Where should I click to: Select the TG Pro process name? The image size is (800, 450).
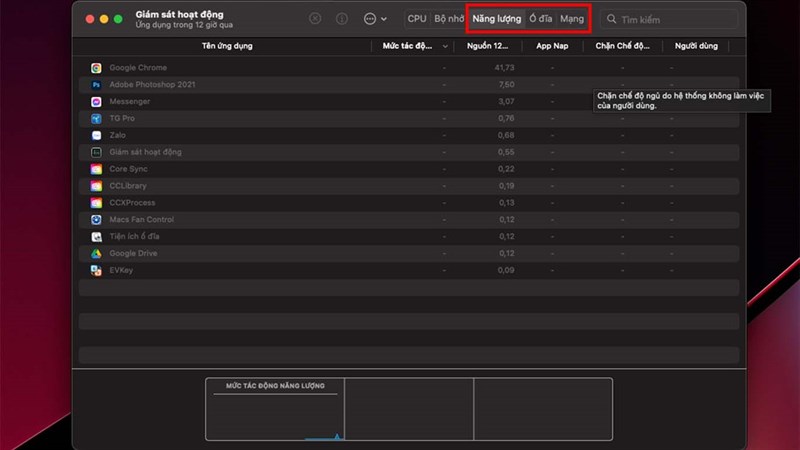(x=122, y=118)
